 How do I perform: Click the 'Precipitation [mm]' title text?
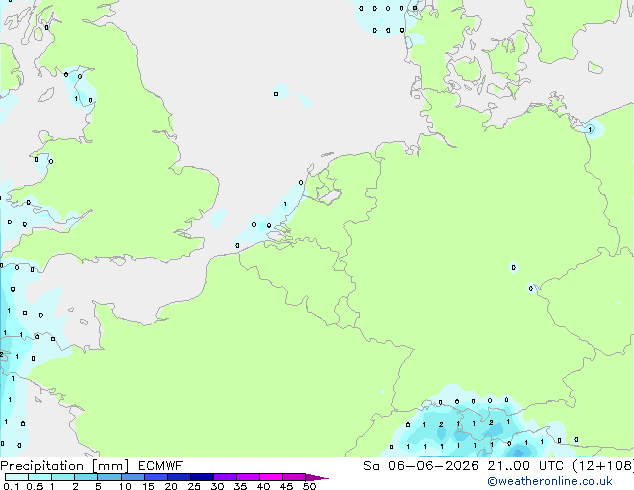65,466
